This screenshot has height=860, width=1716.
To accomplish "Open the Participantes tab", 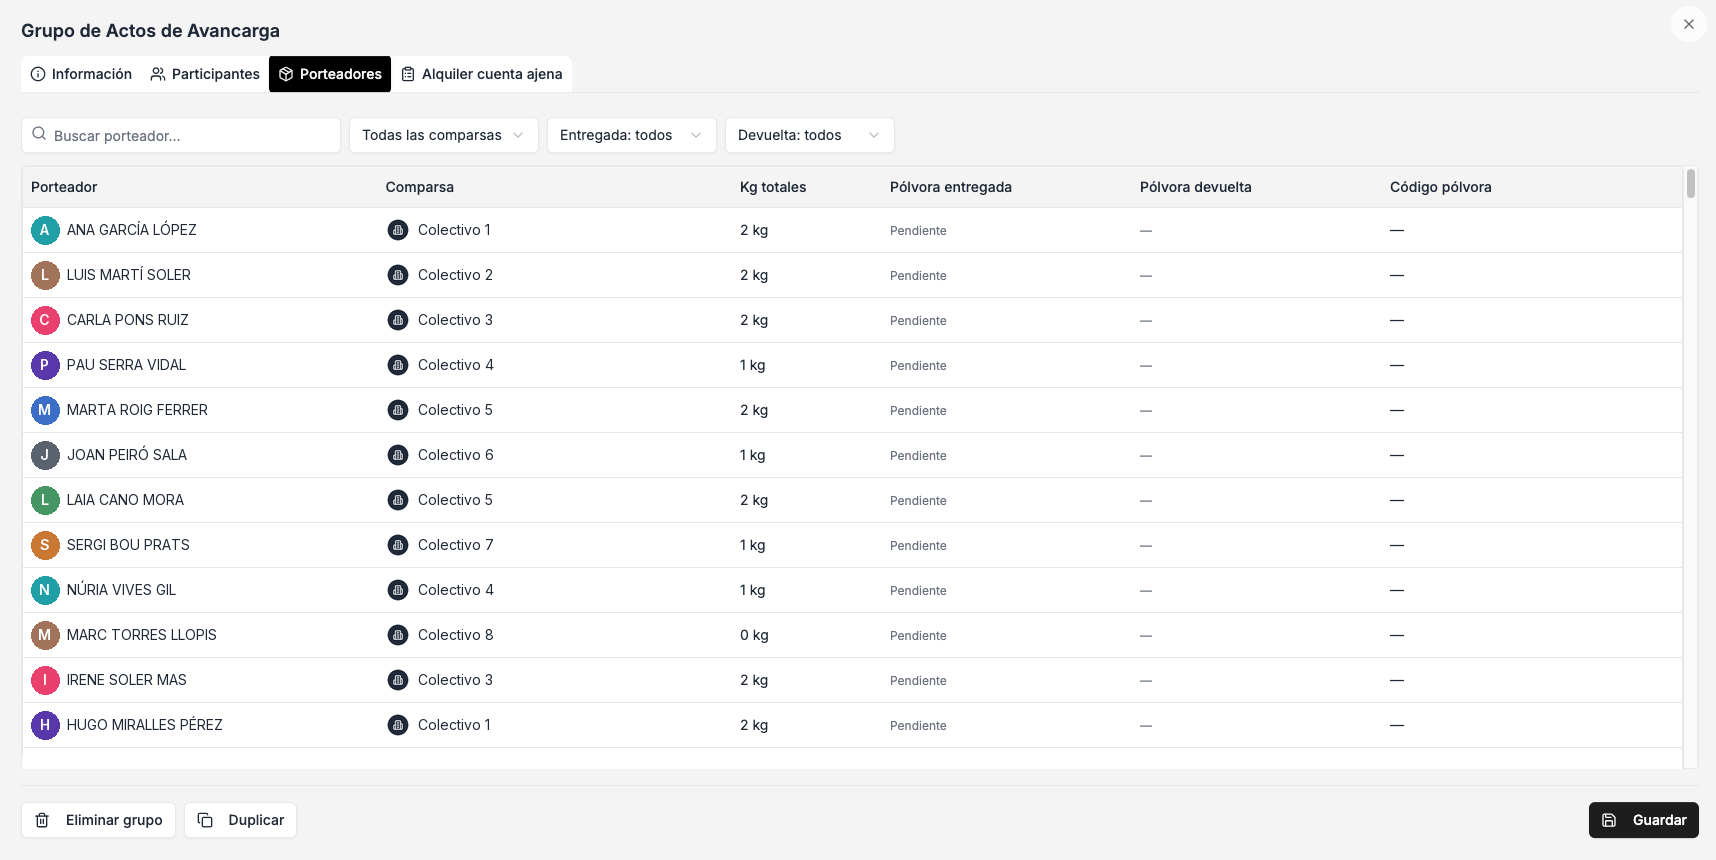I will [205, 74].
